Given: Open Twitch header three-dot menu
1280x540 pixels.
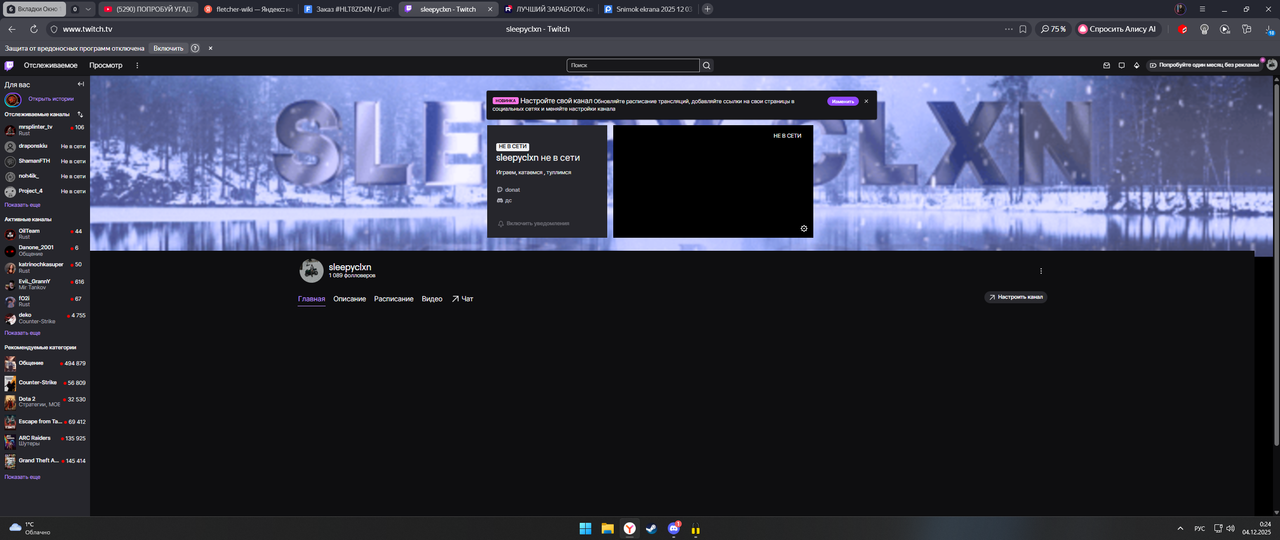Looking at the screenshot, I should tap(137, 65).
